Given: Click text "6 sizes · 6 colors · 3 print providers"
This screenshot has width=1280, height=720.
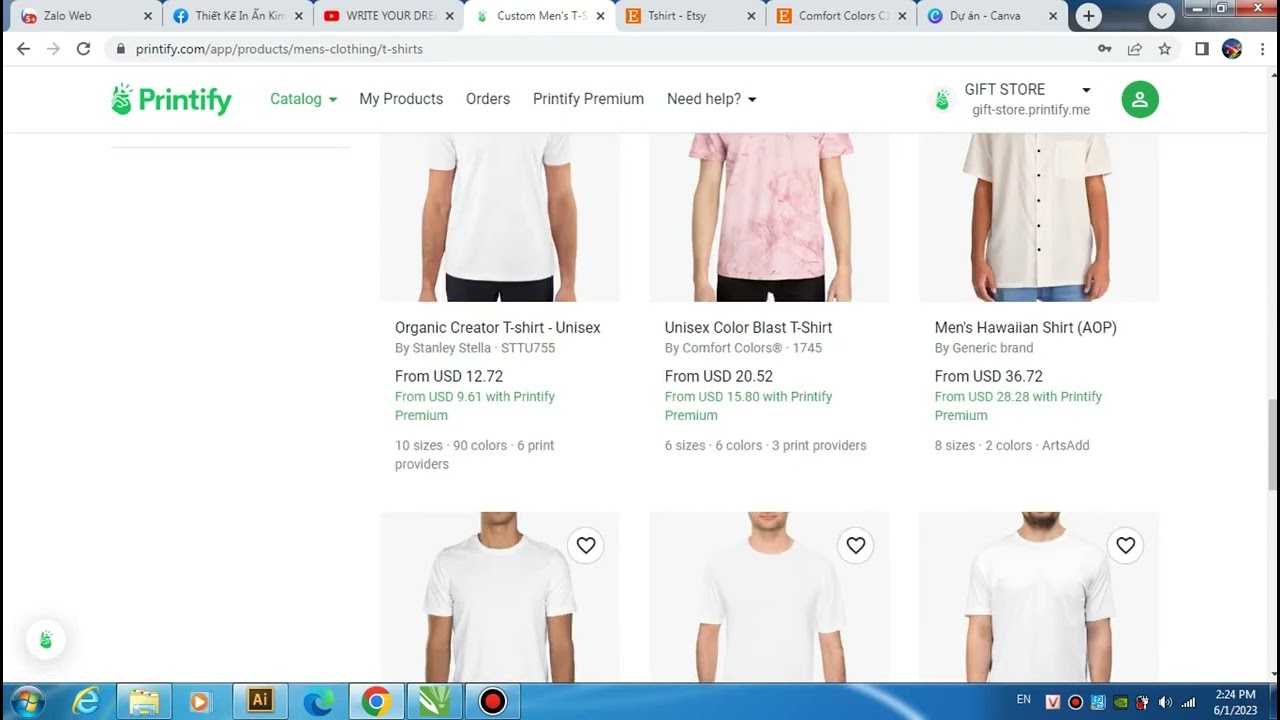Looking at the screenshot, I should coord(766,445).
